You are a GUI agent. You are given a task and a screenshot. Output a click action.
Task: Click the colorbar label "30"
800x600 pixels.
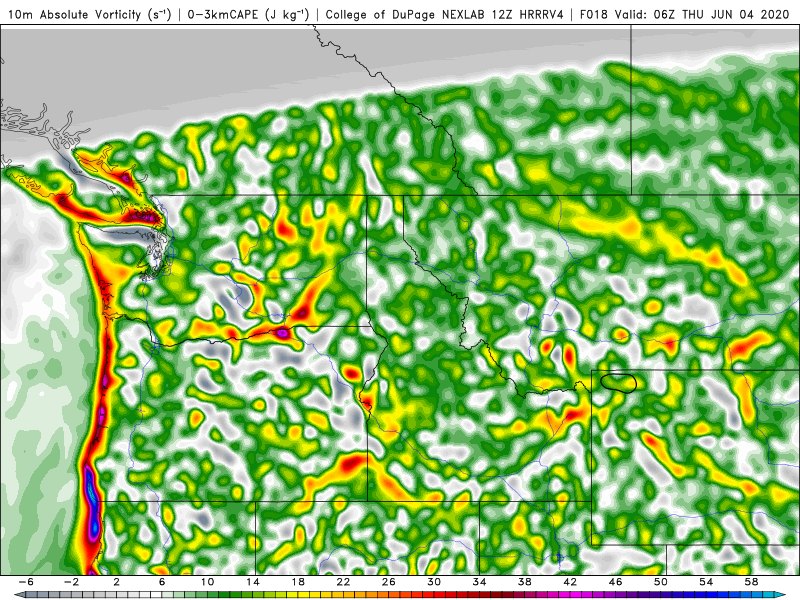[434, 582]
